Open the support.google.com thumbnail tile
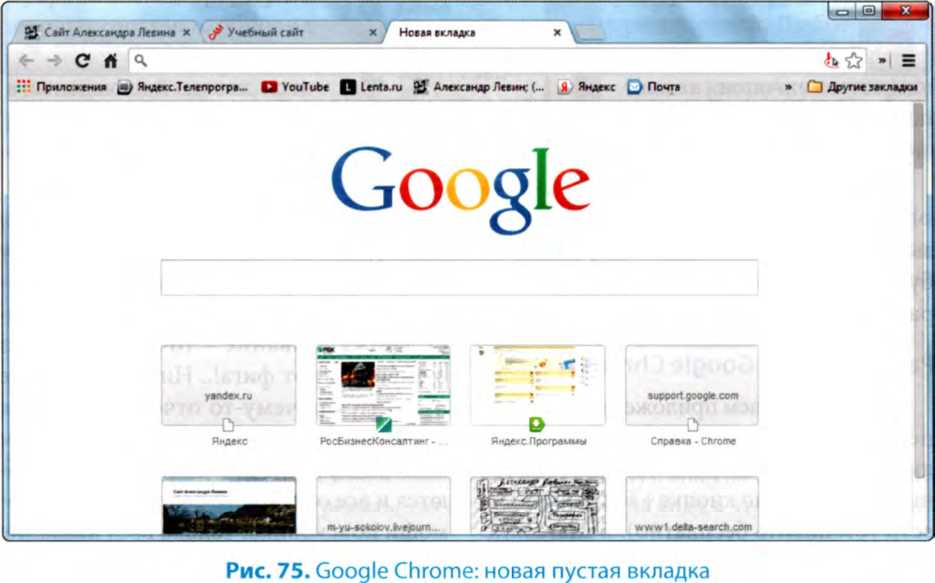This screenshot has height=583, width=935. [x=692, y=385]
